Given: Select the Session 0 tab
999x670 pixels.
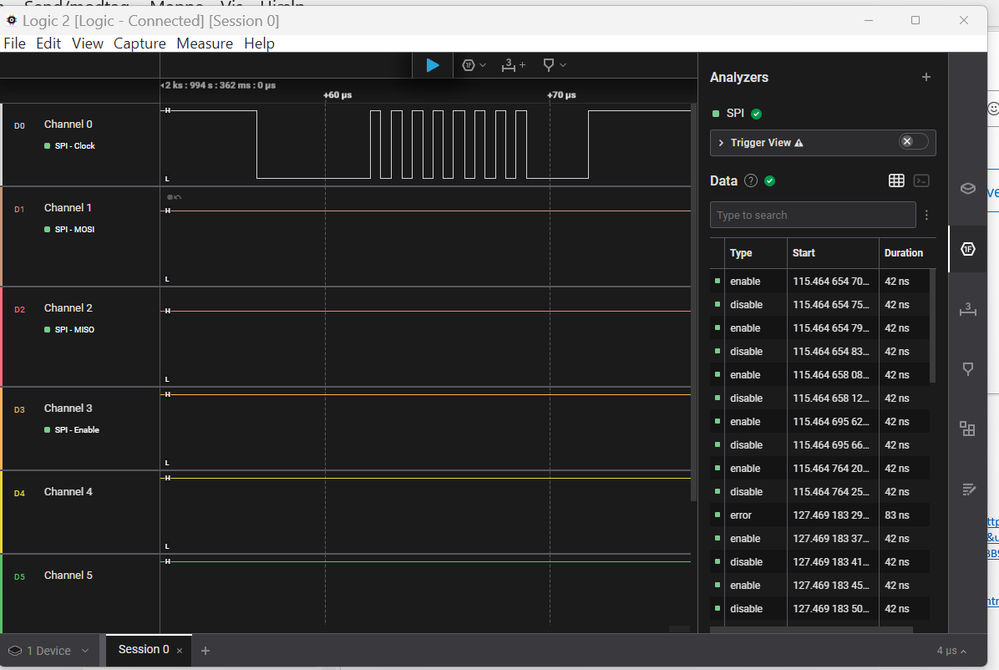Looking at the screenshot, I should [x=143, y=650].
